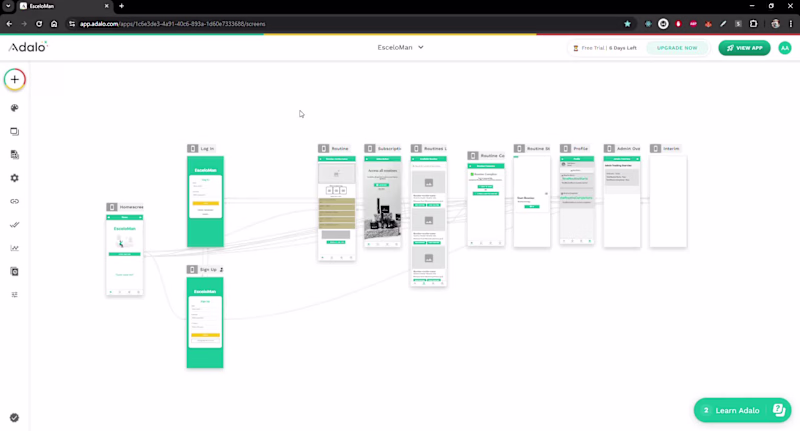Click the yellow button on Sign Up screen
800x431 pixels.
click(205, 335)
